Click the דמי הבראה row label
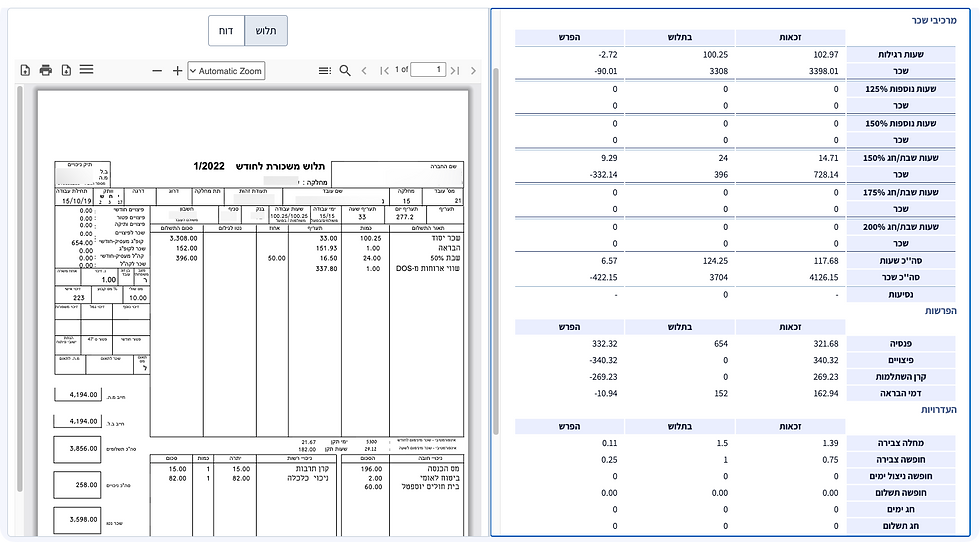980x542 pixels. click(901, 393)
